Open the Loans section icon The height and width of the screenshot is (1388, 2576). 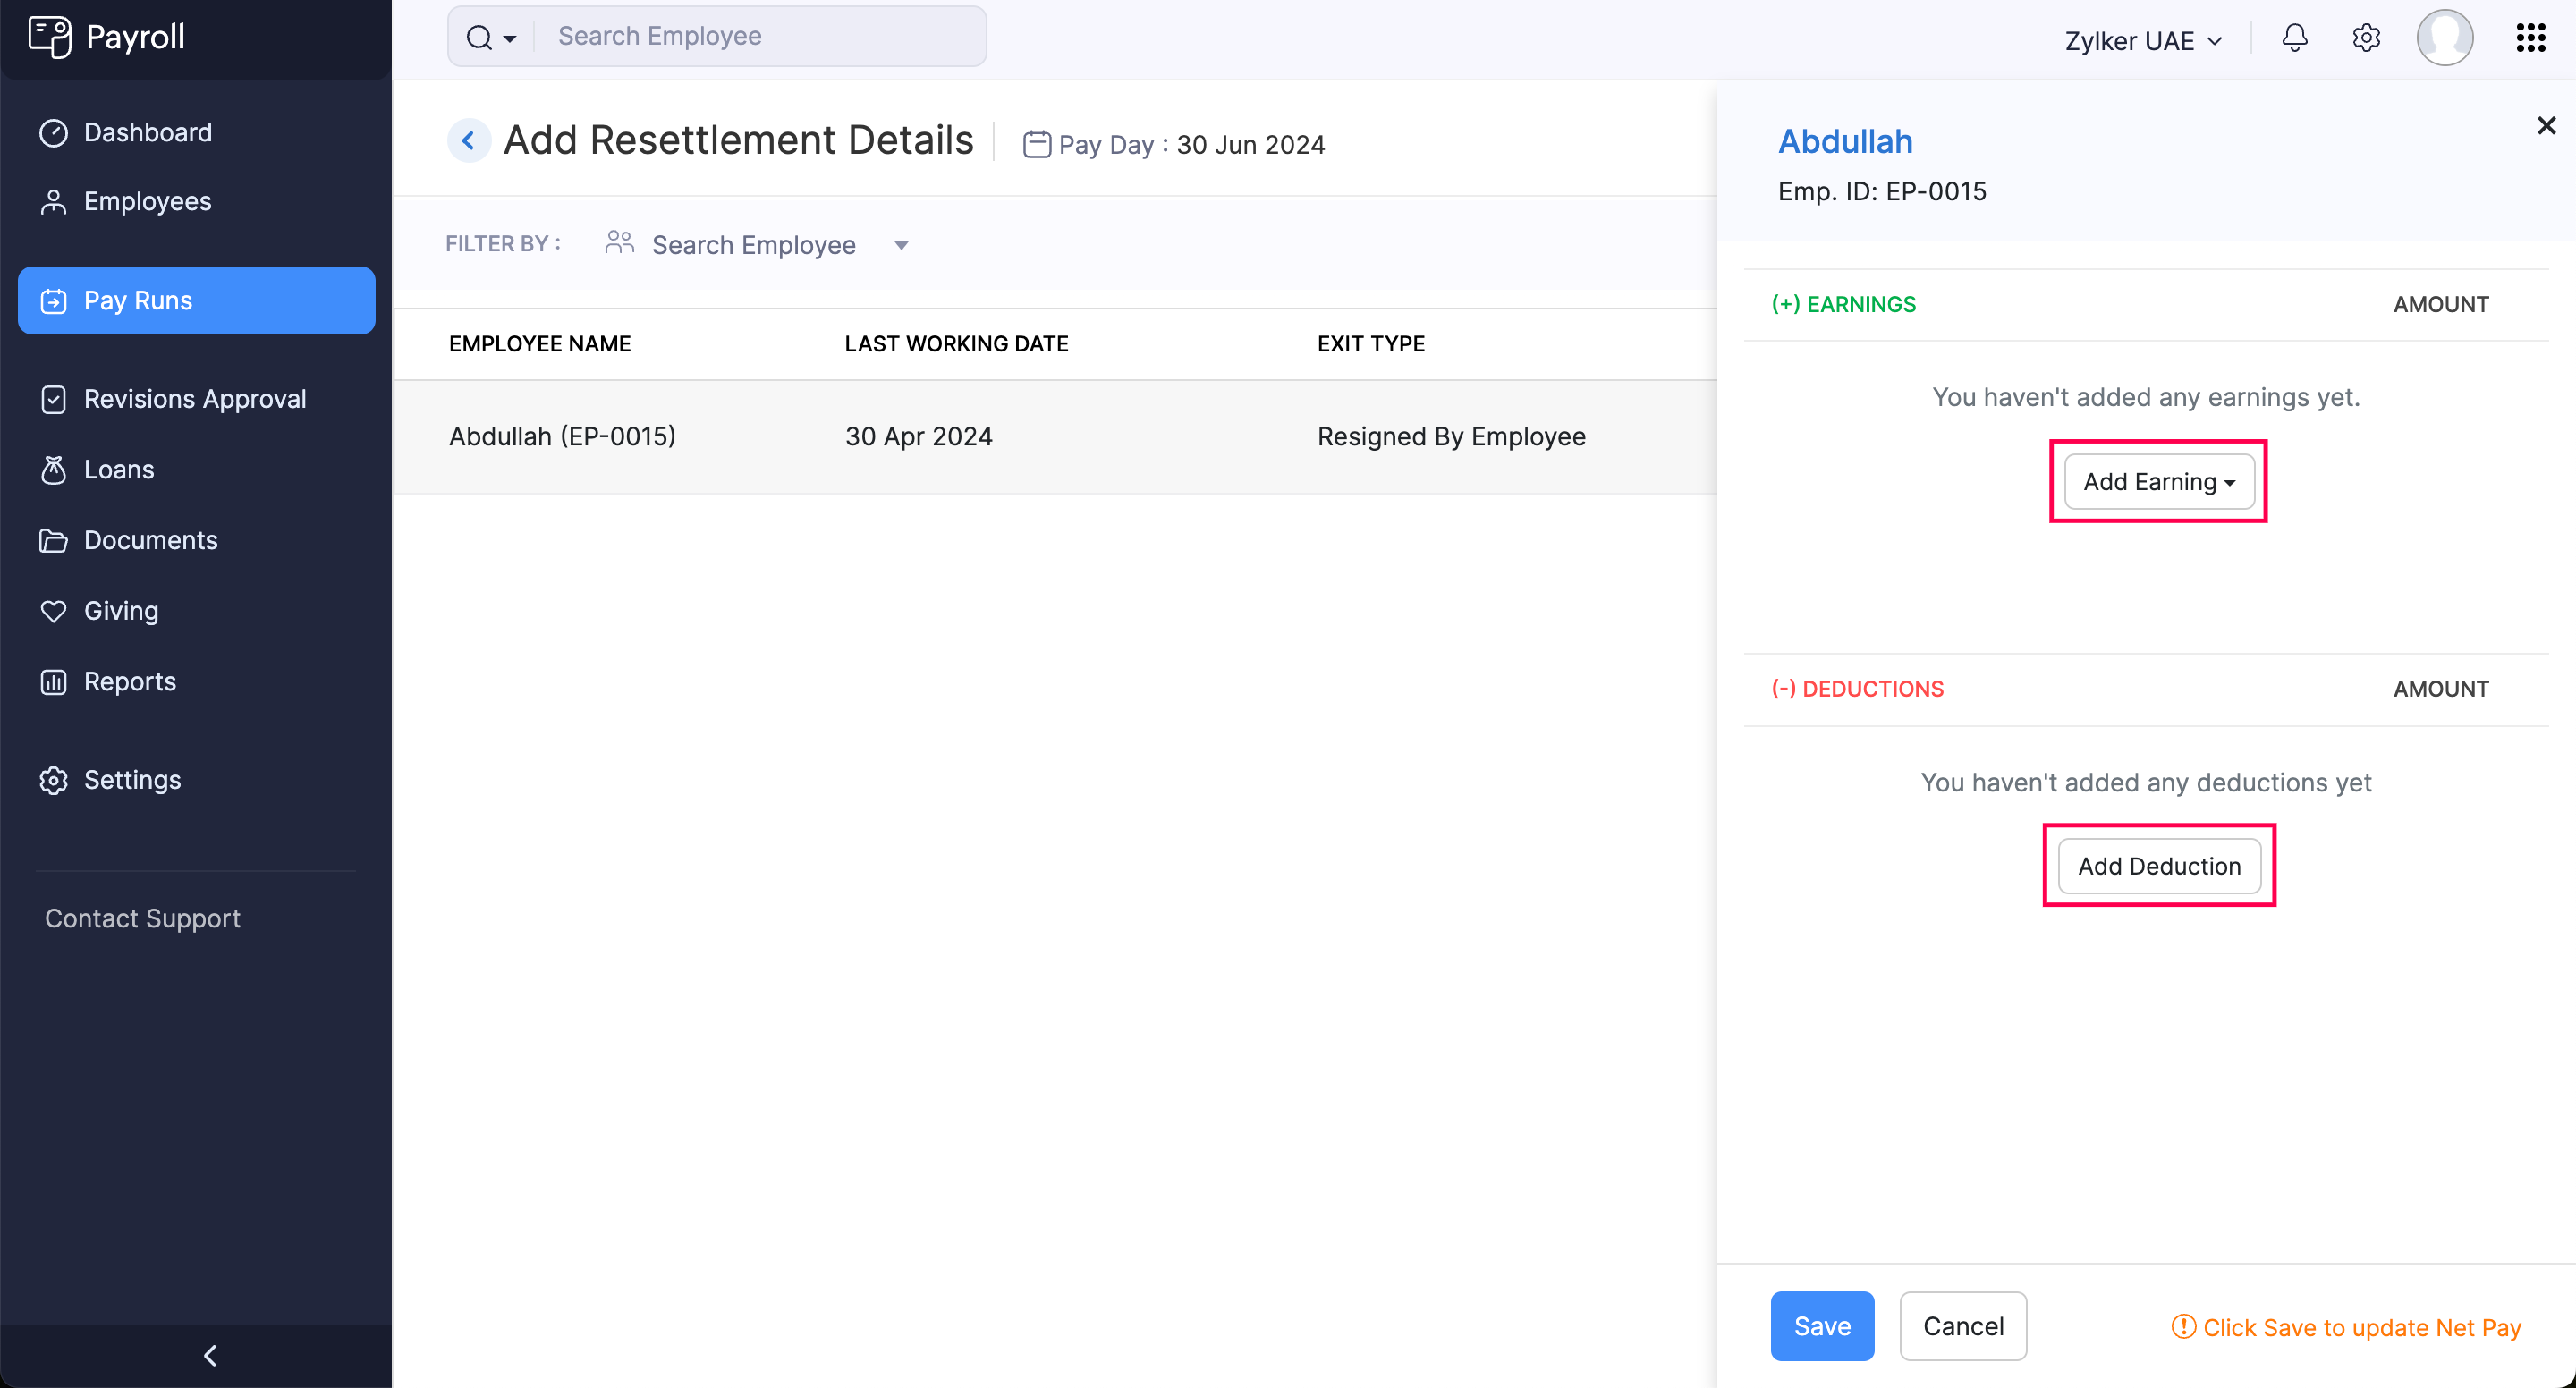pyautogui.click(x=55, y=470)
